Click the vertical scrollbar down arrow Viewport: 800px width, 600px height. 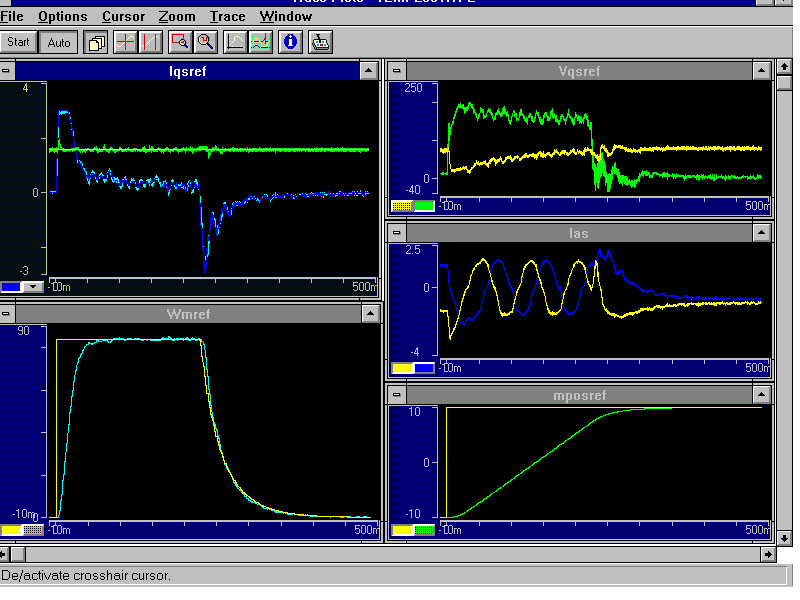(784, 538)
